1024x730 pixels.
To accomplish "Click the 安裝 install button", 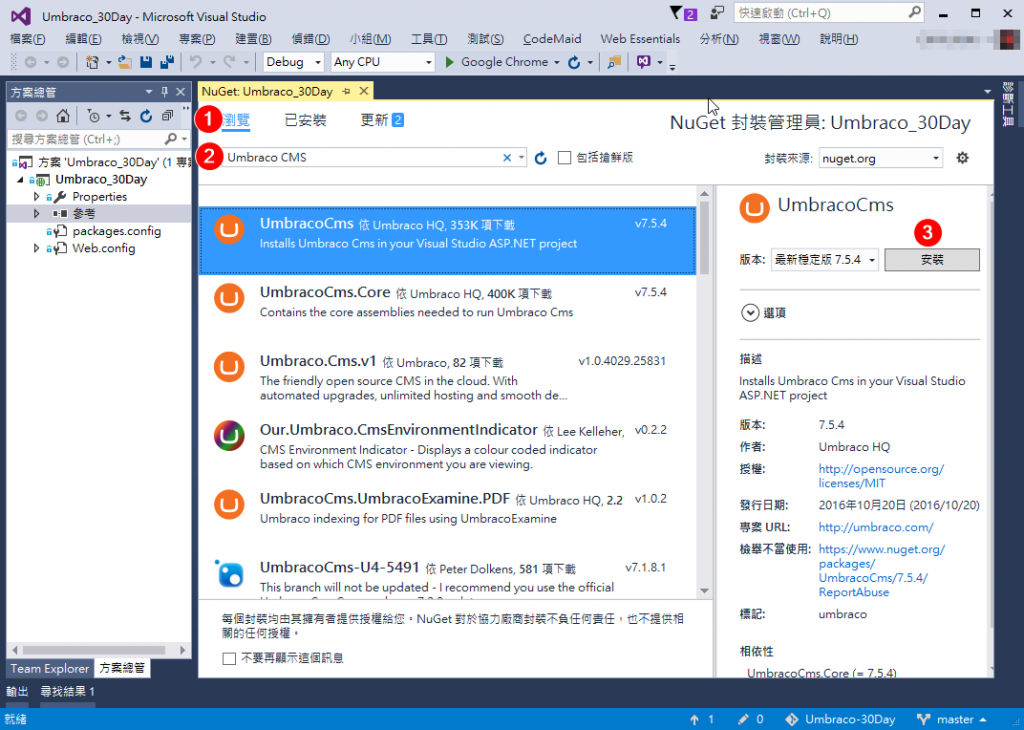I will click(932, 260).
